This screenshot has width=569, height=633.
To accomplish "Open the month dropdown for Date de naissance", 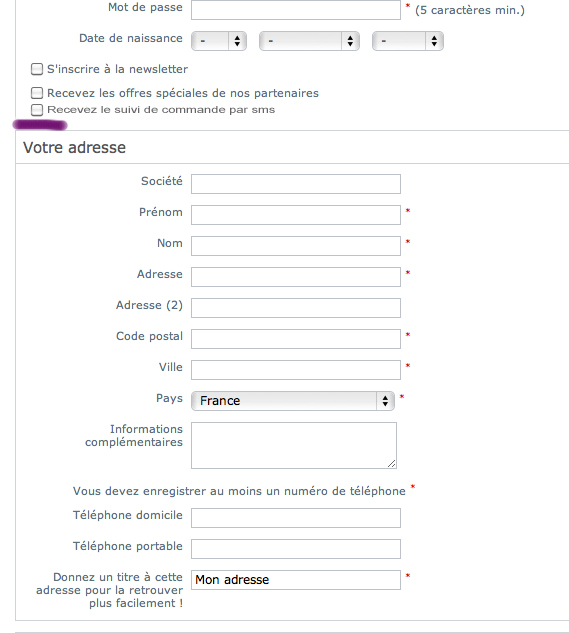I will click(x=309, y=41).
